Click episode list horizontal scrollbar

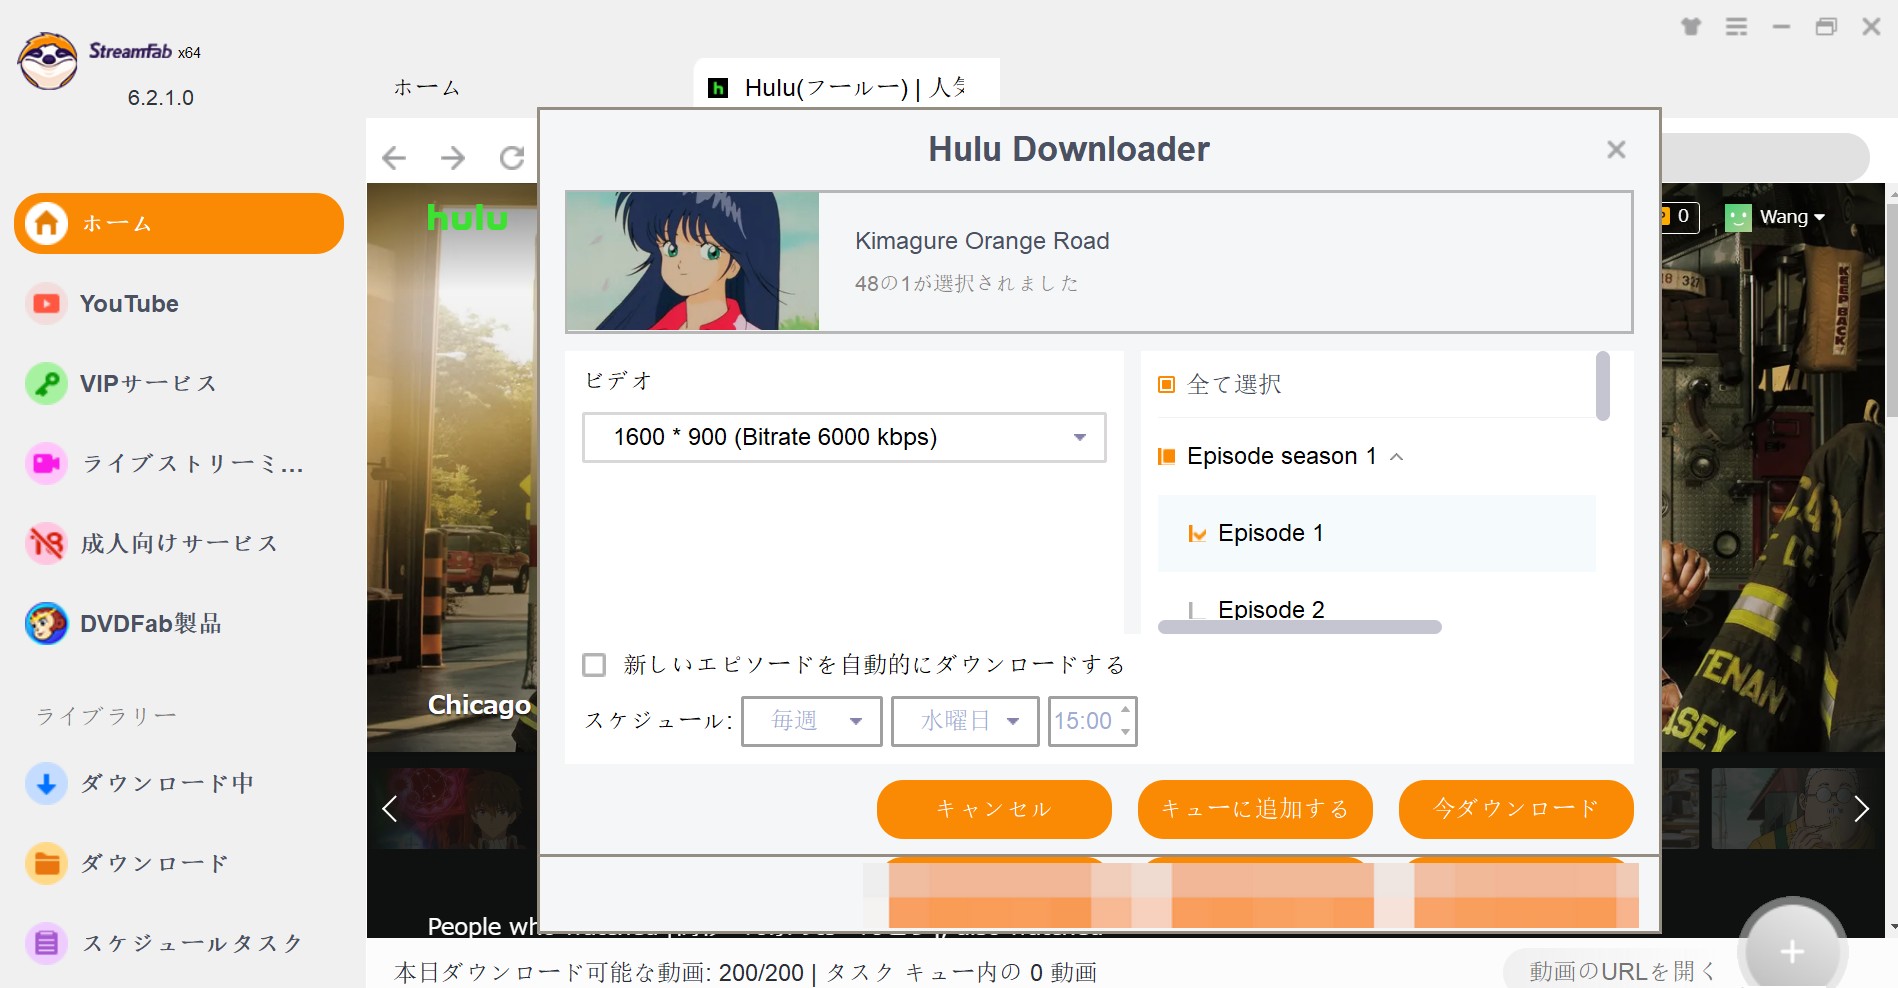pos(1299,627)
